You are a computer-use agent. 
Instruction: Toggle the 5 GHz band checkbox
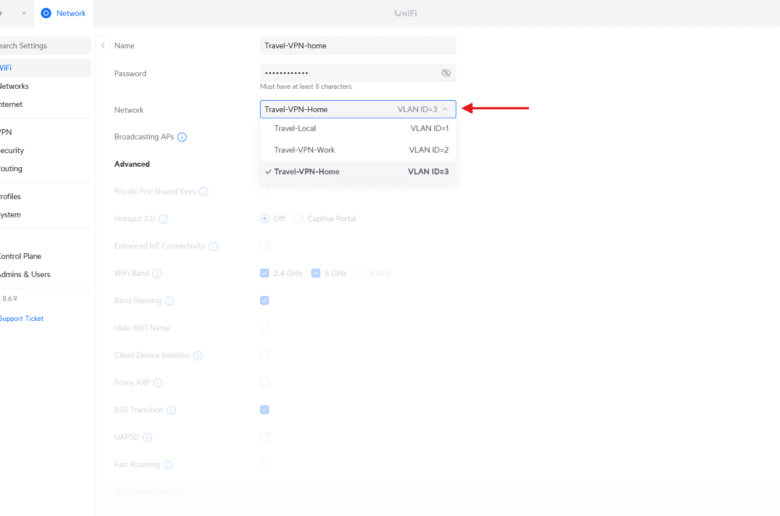(315, 273)
